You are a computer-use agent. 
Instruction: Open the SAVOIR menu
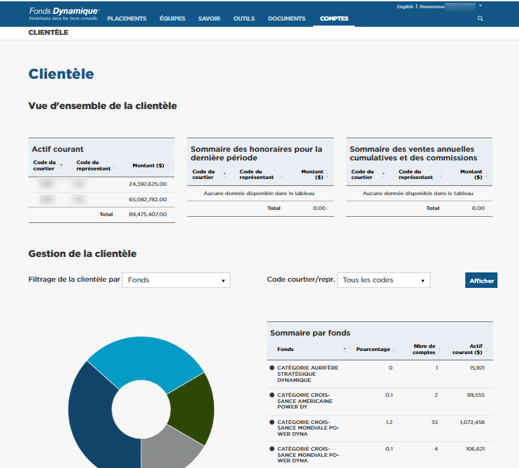point(209,19)
